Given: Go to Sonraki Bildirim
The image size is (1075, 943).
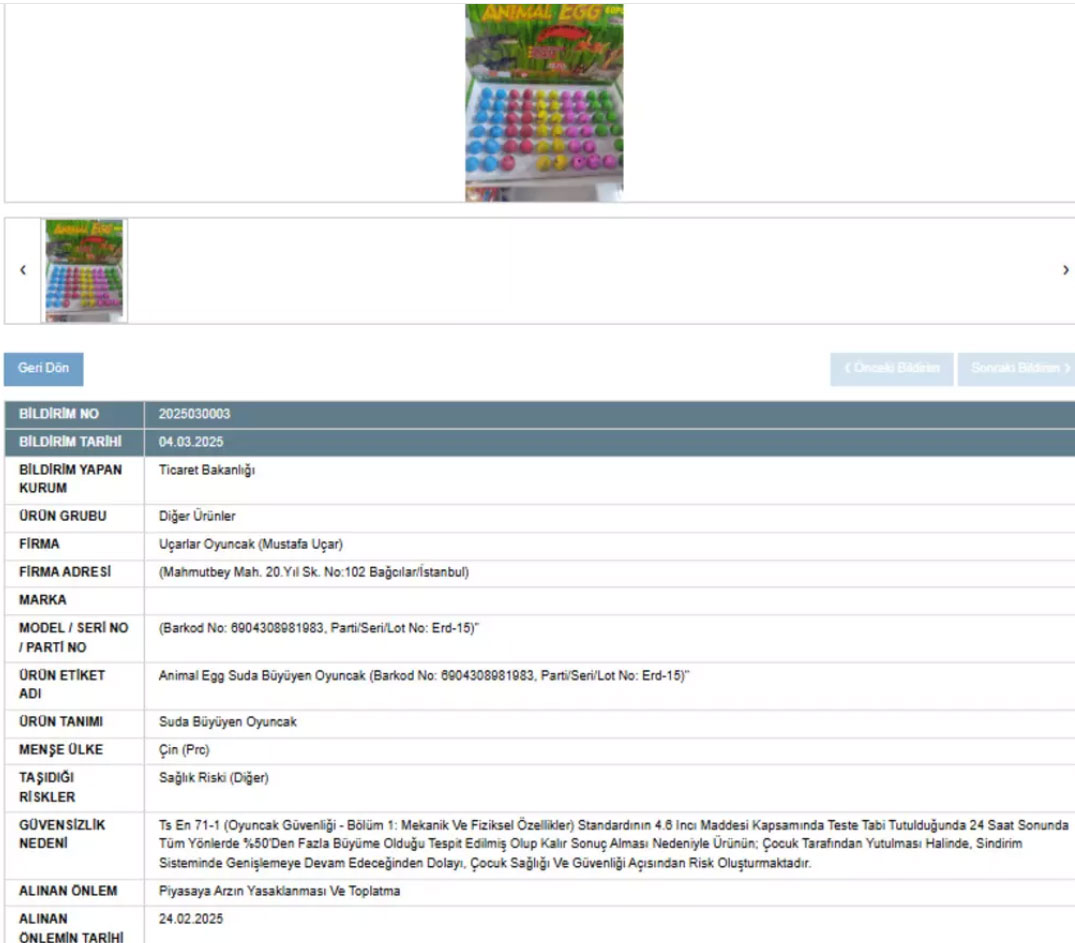Looking at the screenshot, I should tap(1014, 369).
